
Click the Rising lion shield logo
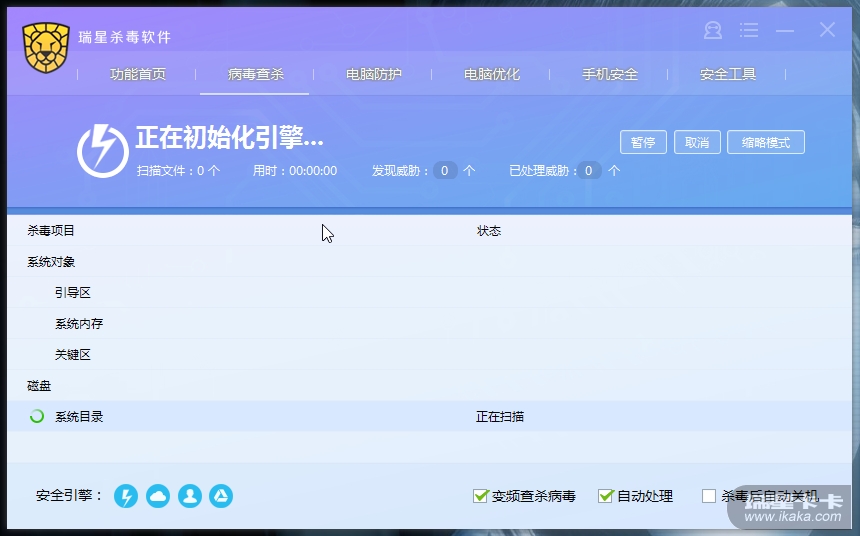click(46, 48)
